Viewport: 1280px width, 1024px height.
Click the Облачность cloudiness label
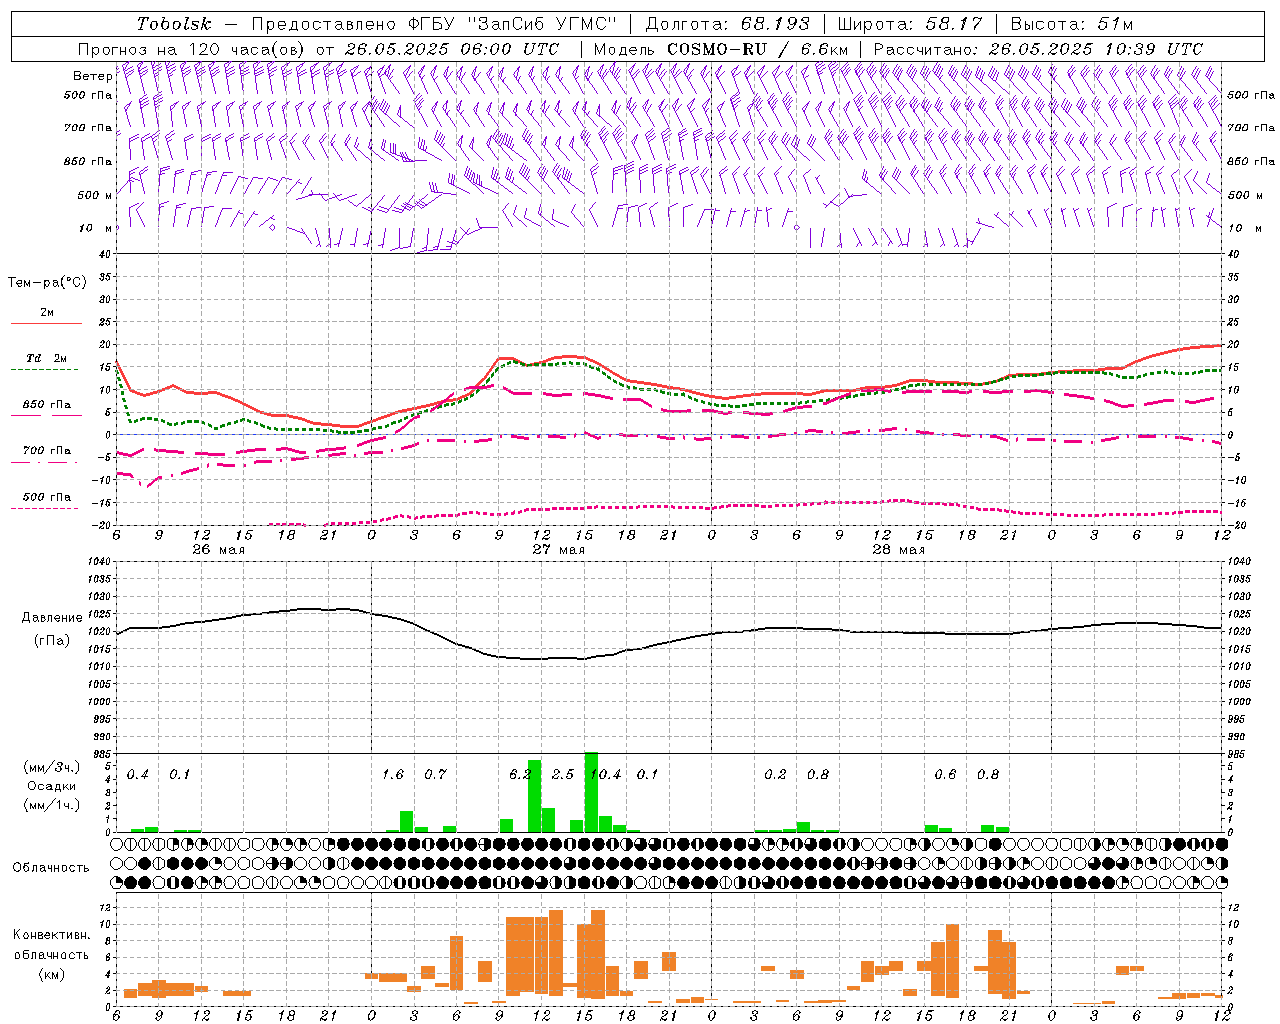(51, 868)
